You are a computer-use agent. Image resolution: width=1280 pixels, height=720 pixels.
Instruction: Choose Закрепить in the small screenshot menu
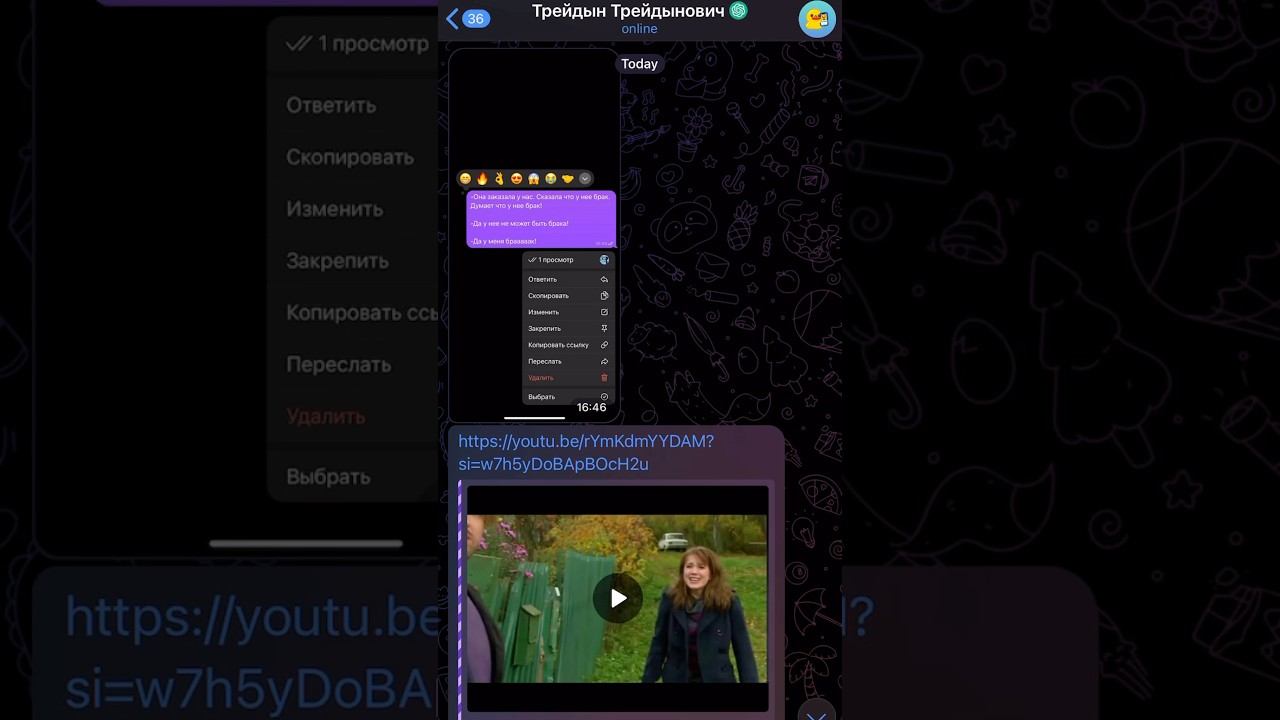click(x=568, y=328)
